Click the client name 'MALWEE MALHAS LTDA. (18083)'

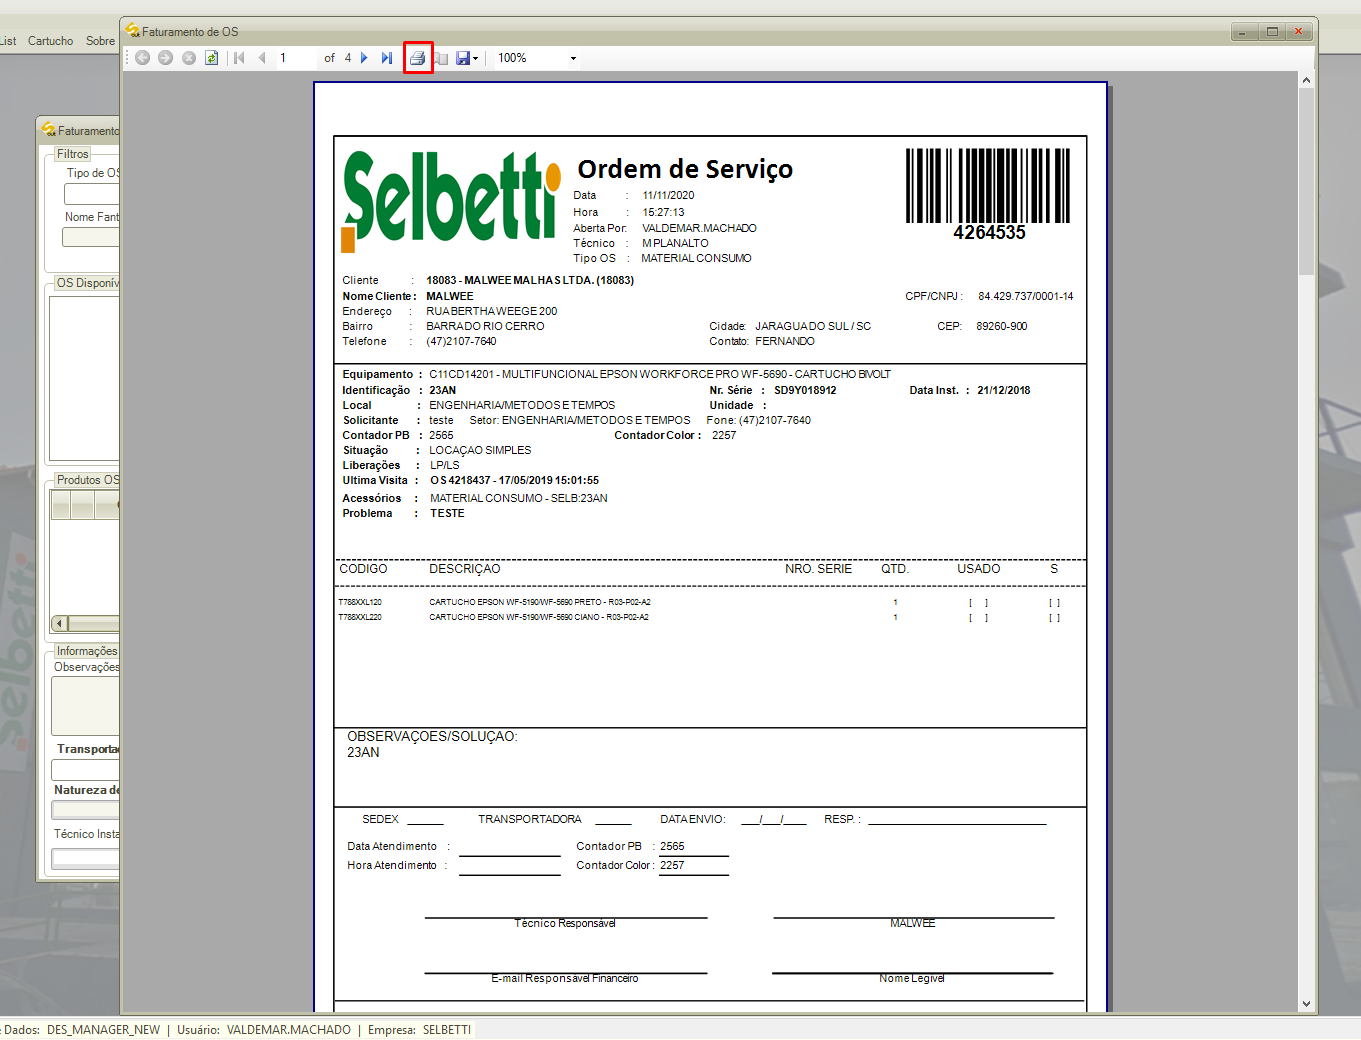click(549, 280)
